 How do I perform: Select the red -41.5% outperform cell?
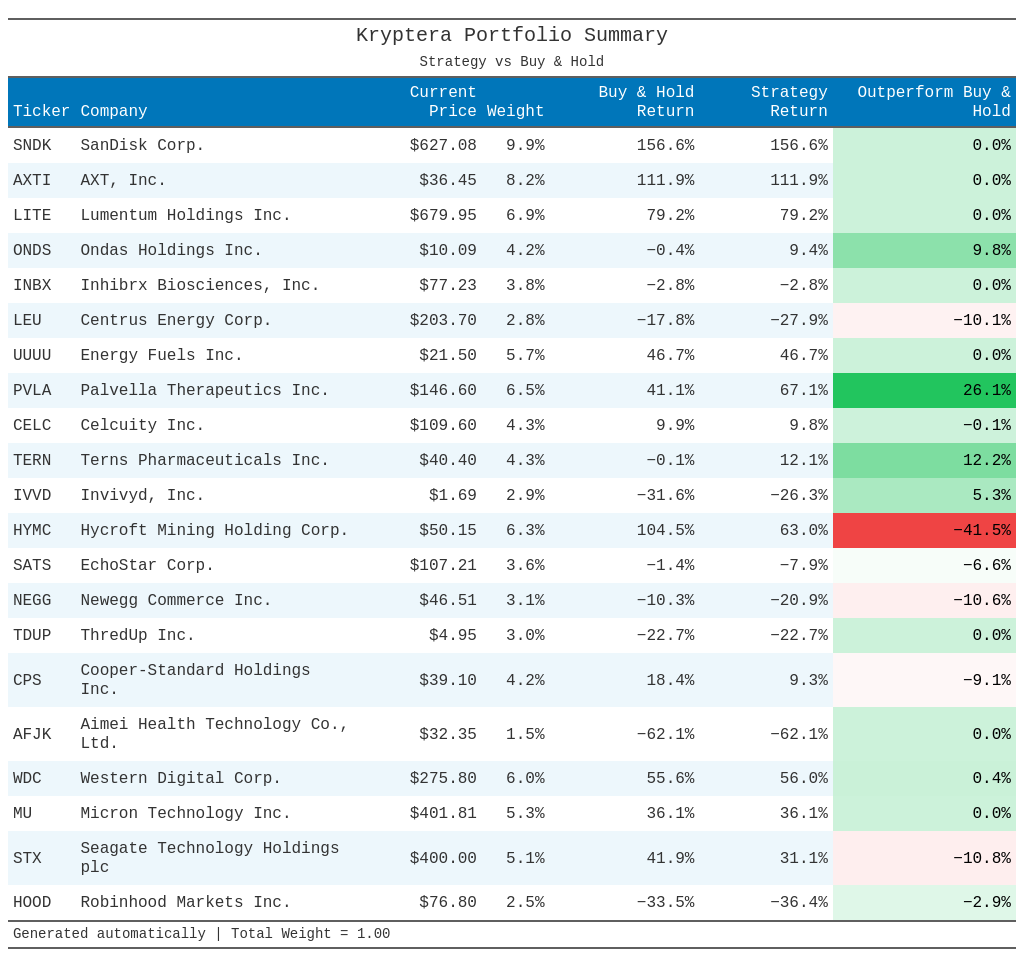924,530
